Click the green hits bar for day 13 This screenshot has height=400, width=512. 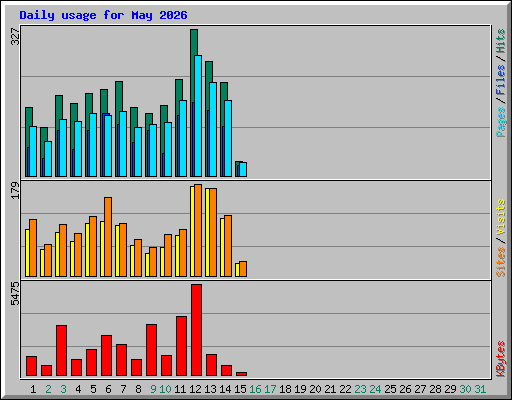click(x=209, y=72)
